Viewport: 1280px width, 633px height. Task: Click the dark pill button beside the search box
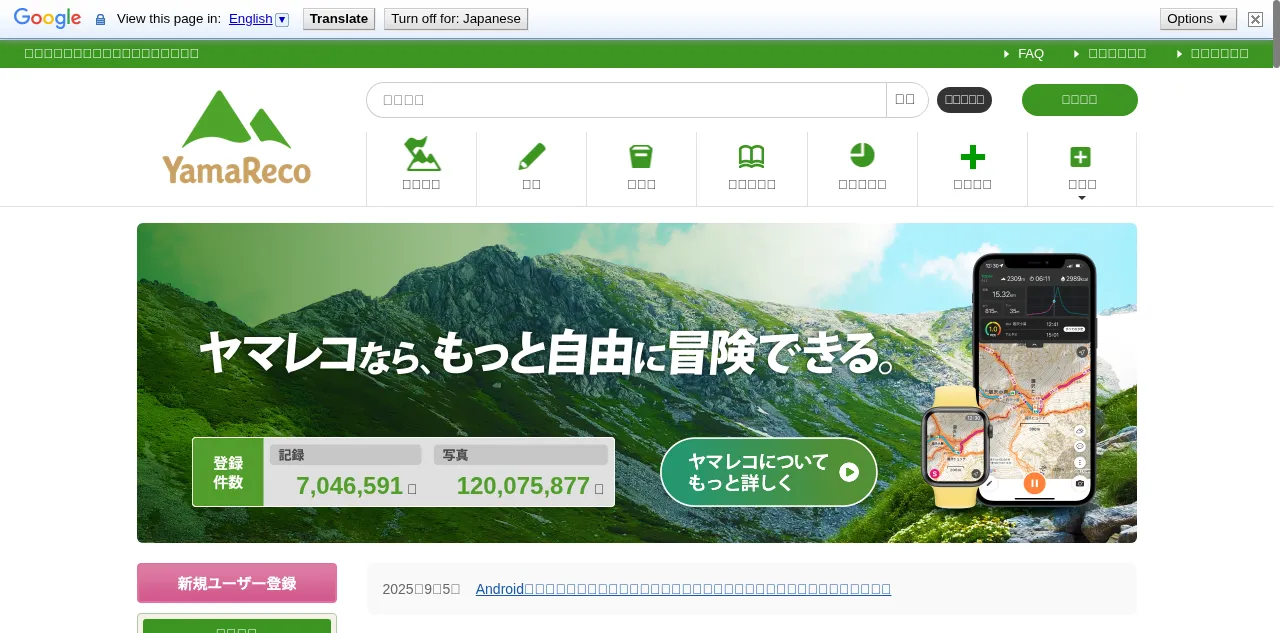coord(964,100)
